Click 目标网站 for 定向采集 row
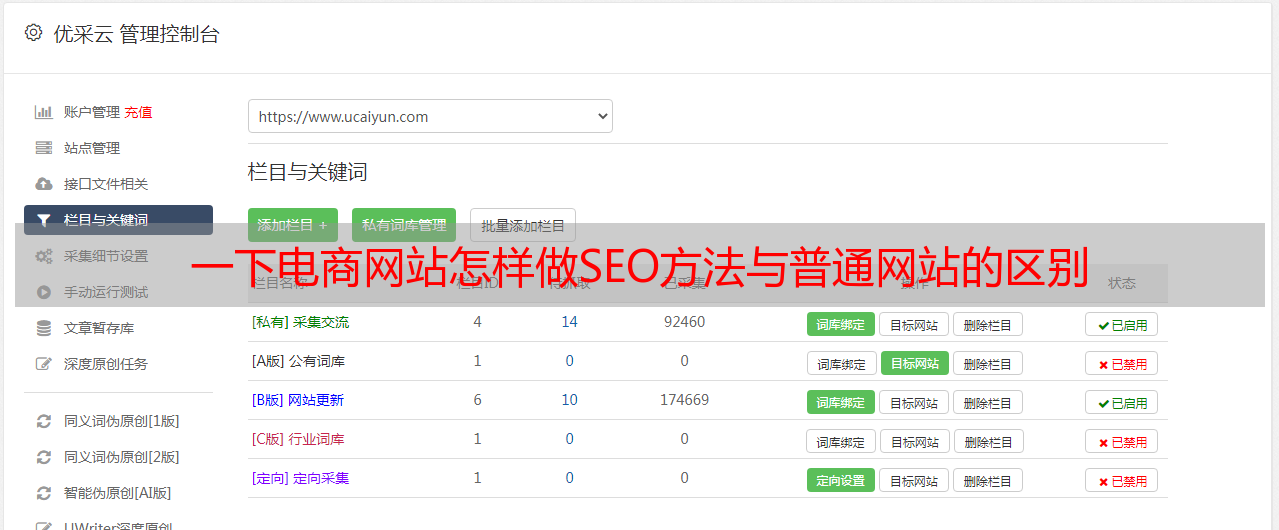1279x530 pixels. (914, 480)
